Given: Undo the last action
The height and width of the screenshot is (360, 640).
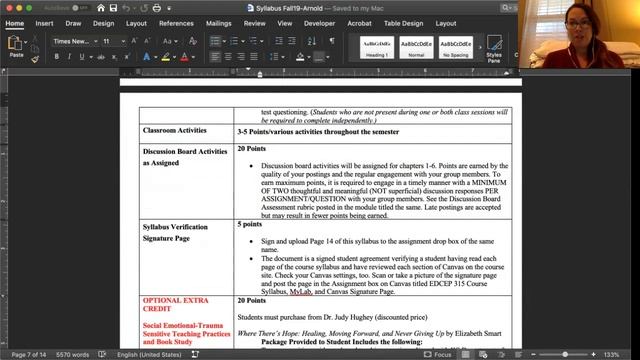Looking at the screenshot, I should [x=126, y=8].
